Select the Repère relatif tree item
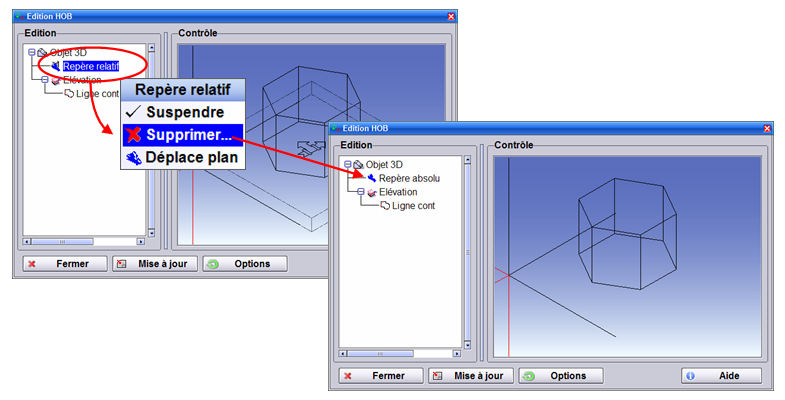This screenshot has height=400, width=785. tap(91, 66)
